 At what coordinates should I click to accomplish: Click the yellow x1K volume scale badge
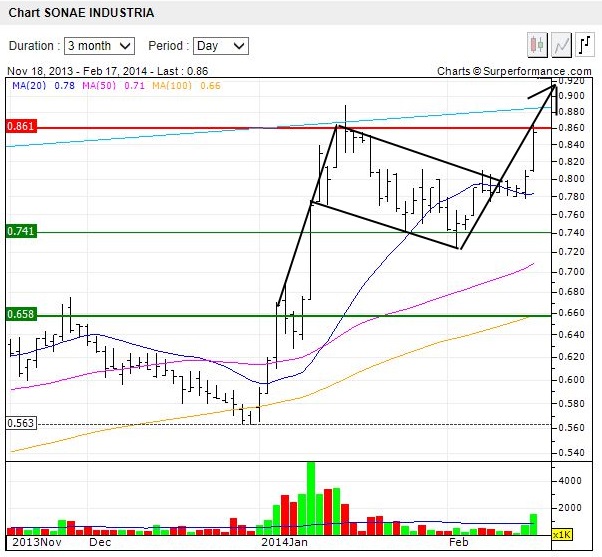562,534
